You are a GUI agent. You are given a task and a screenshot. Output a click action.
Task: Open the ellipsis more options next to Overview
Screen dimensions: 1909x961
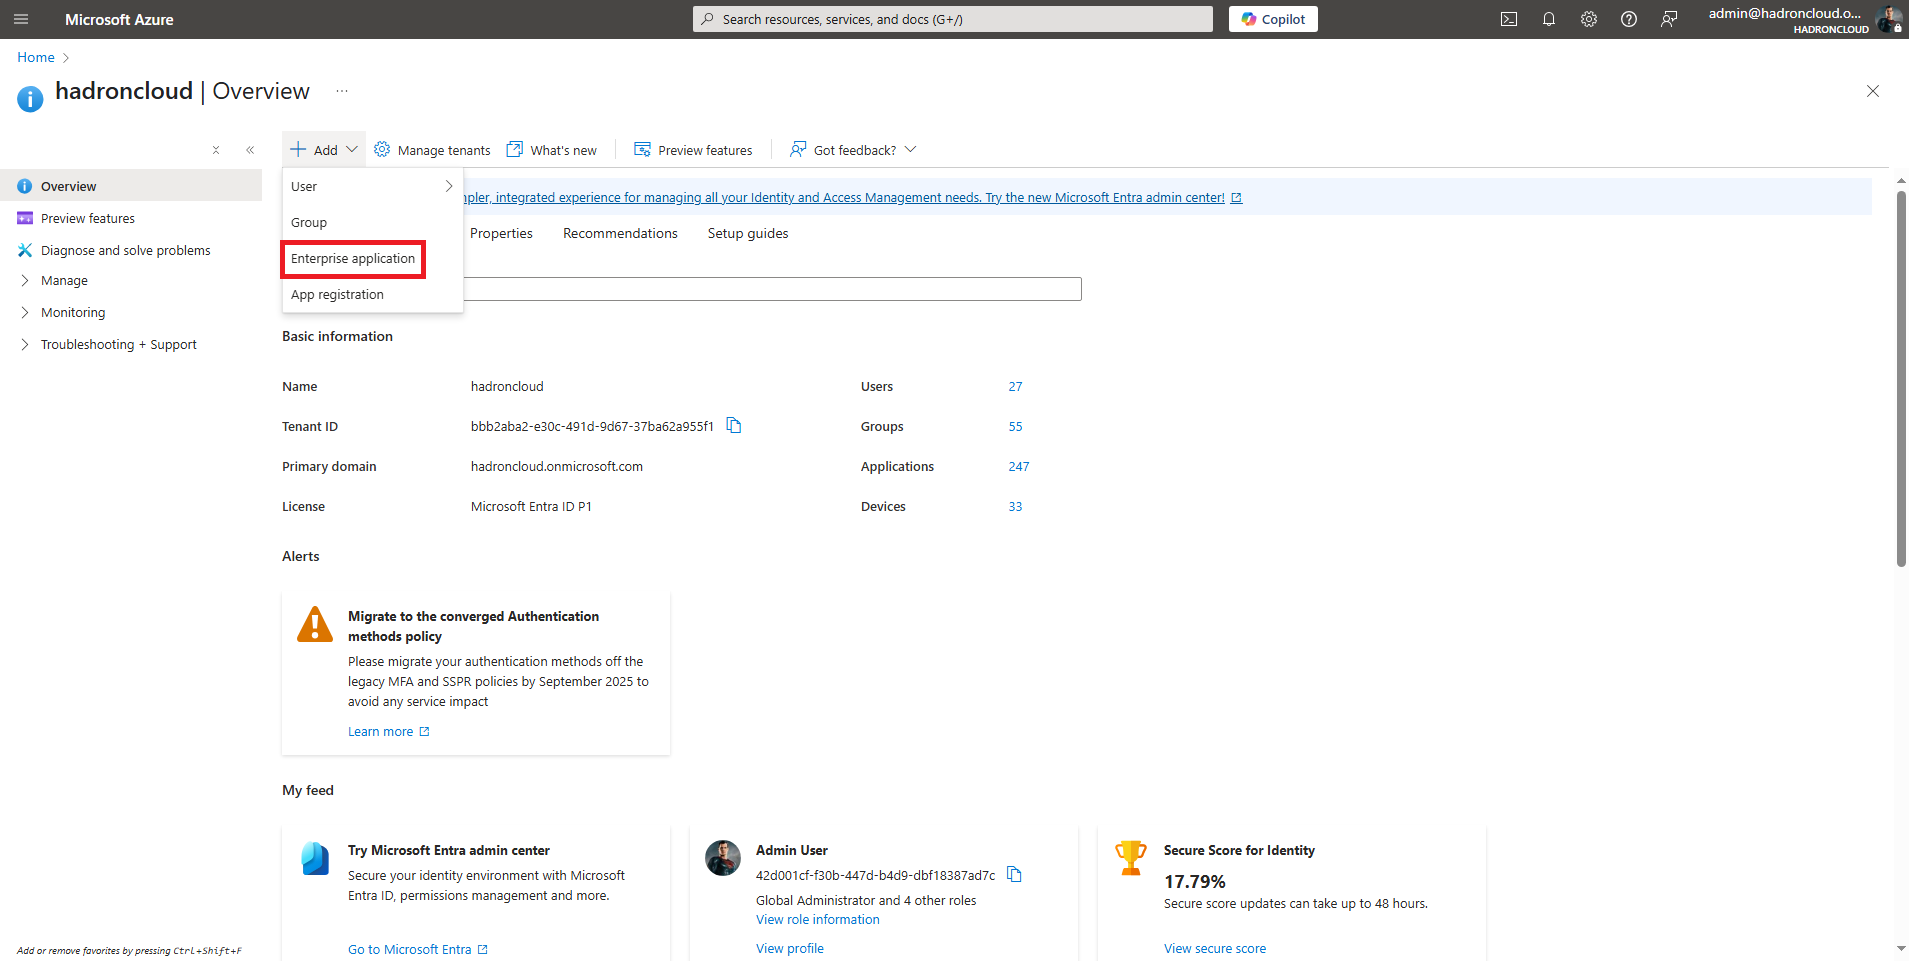[x=342, y=91]
